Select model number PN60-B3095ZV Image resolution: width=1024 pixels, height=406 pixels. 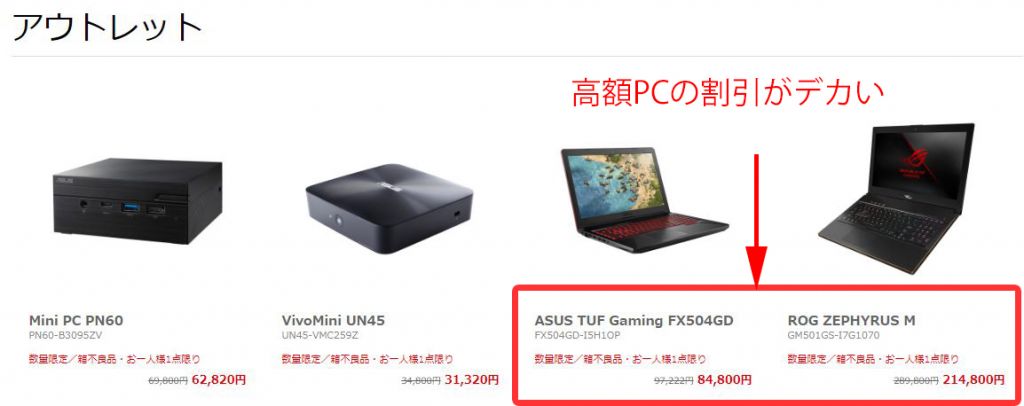[65, 336]
